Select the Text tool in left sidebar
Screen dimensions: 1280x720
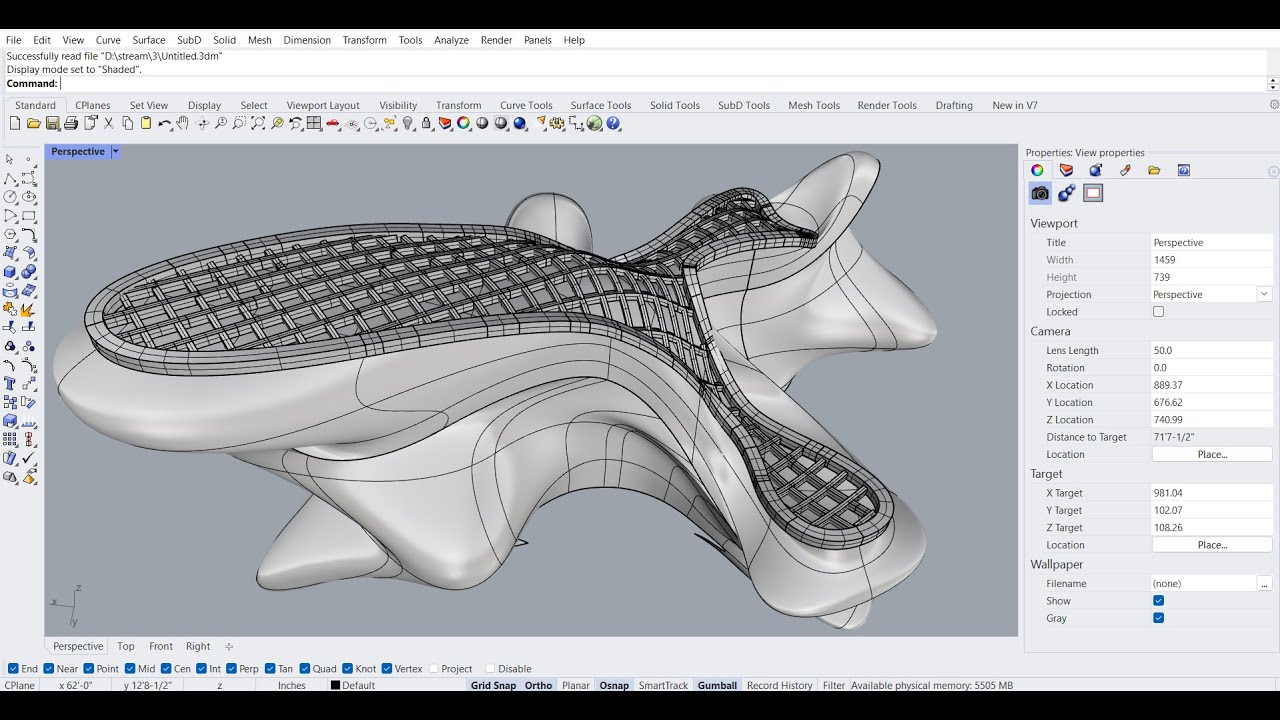point(10,383)
